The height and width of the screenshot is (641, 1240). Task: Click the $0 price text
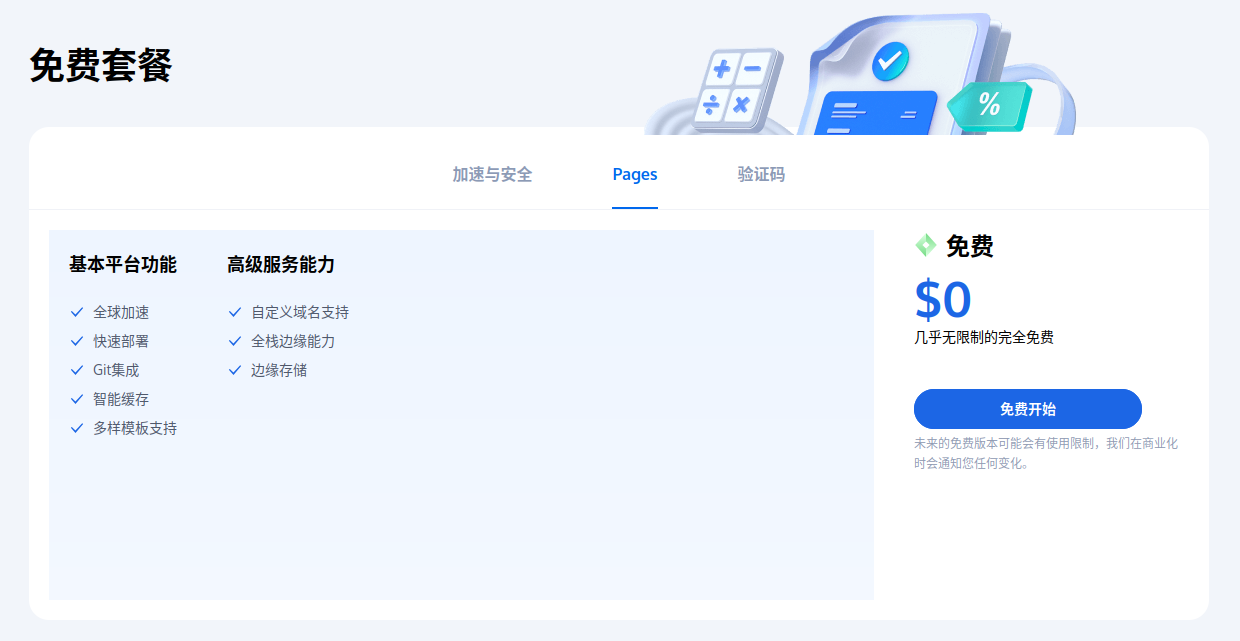tap(943, 300)
